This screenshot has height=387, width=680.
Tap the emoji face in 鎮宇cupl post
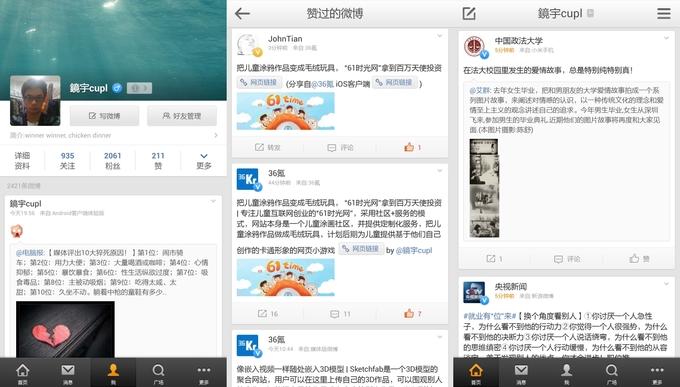pyautogui.click(x=16, y=231)
